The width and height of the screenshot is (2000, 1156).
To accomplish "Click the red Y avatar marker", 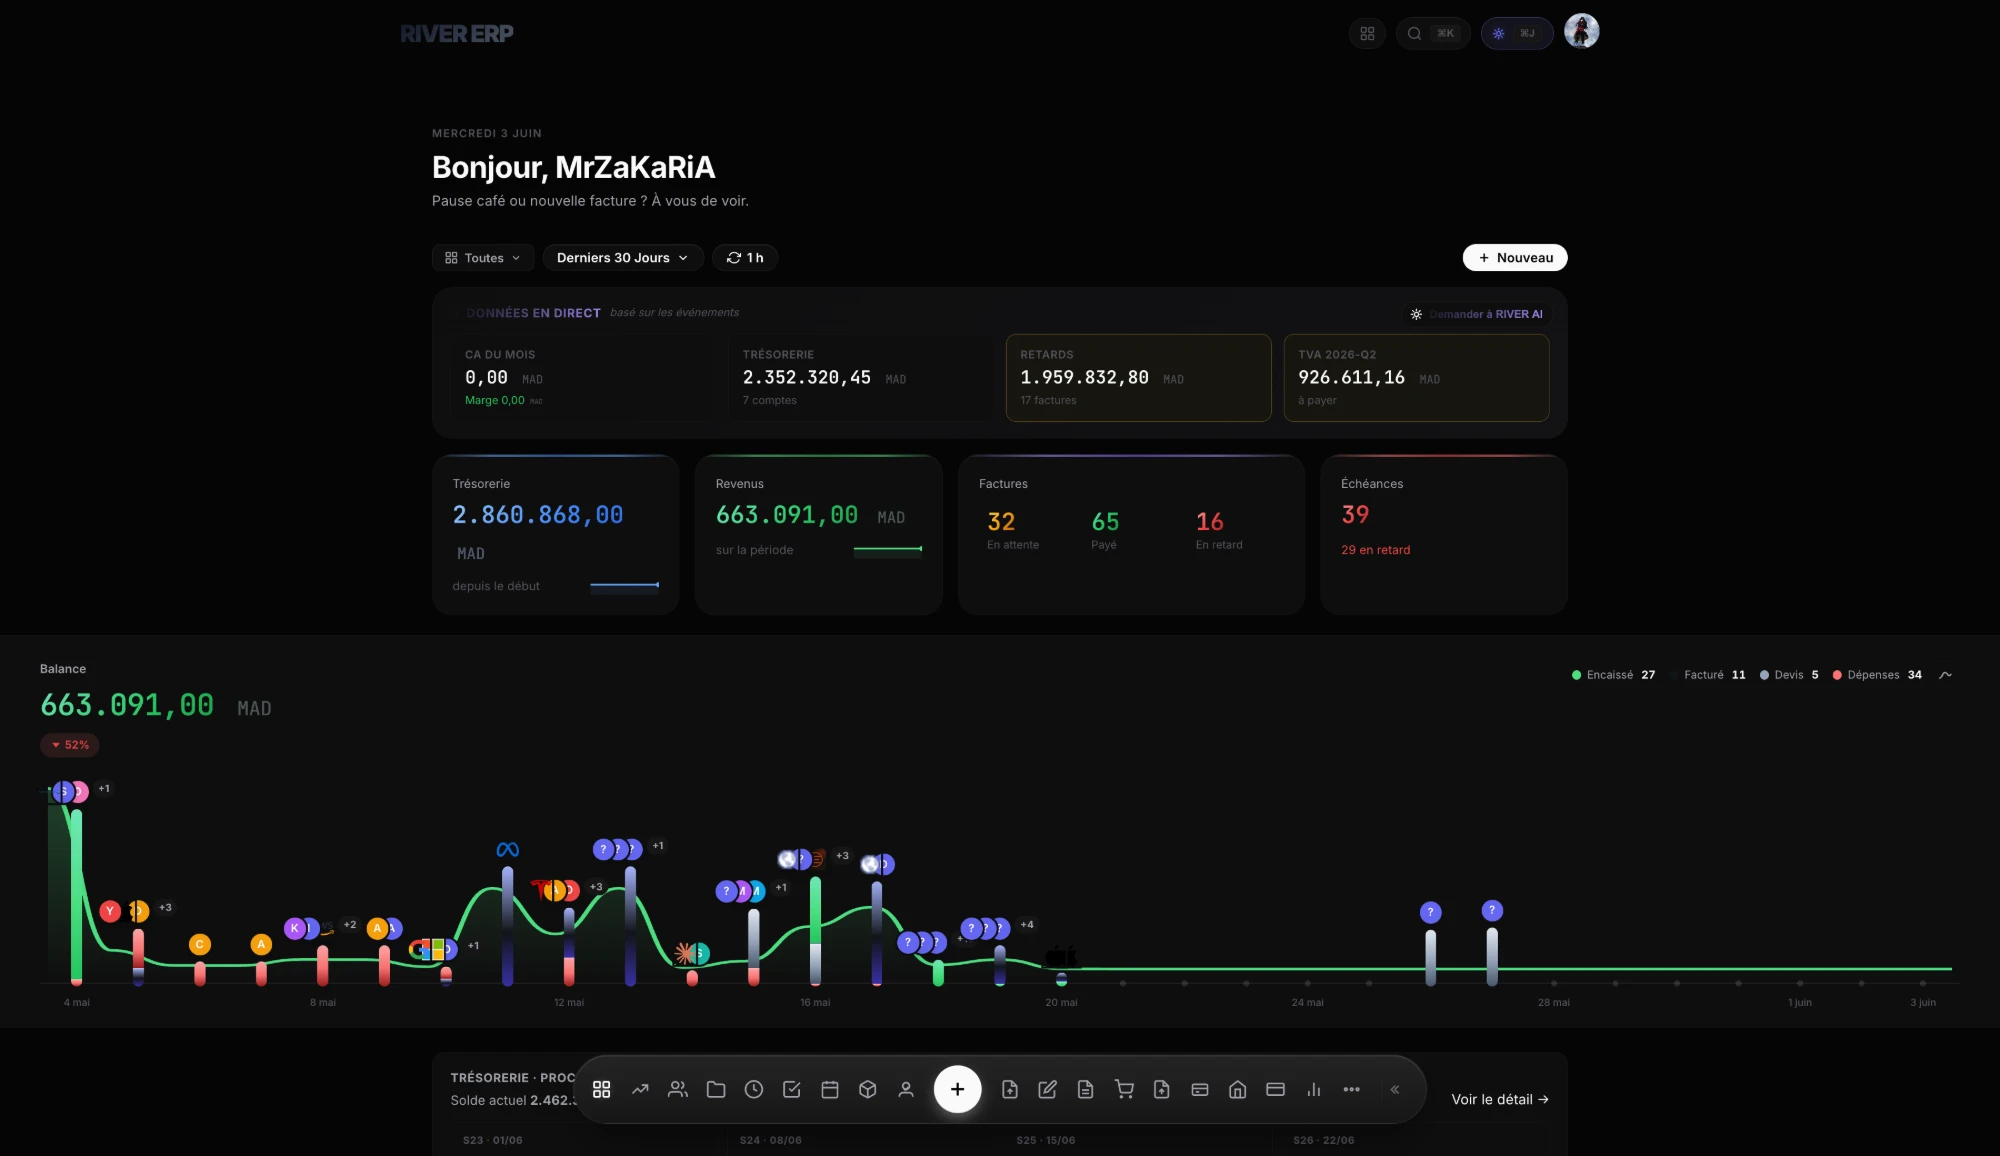I will (110, 911).
